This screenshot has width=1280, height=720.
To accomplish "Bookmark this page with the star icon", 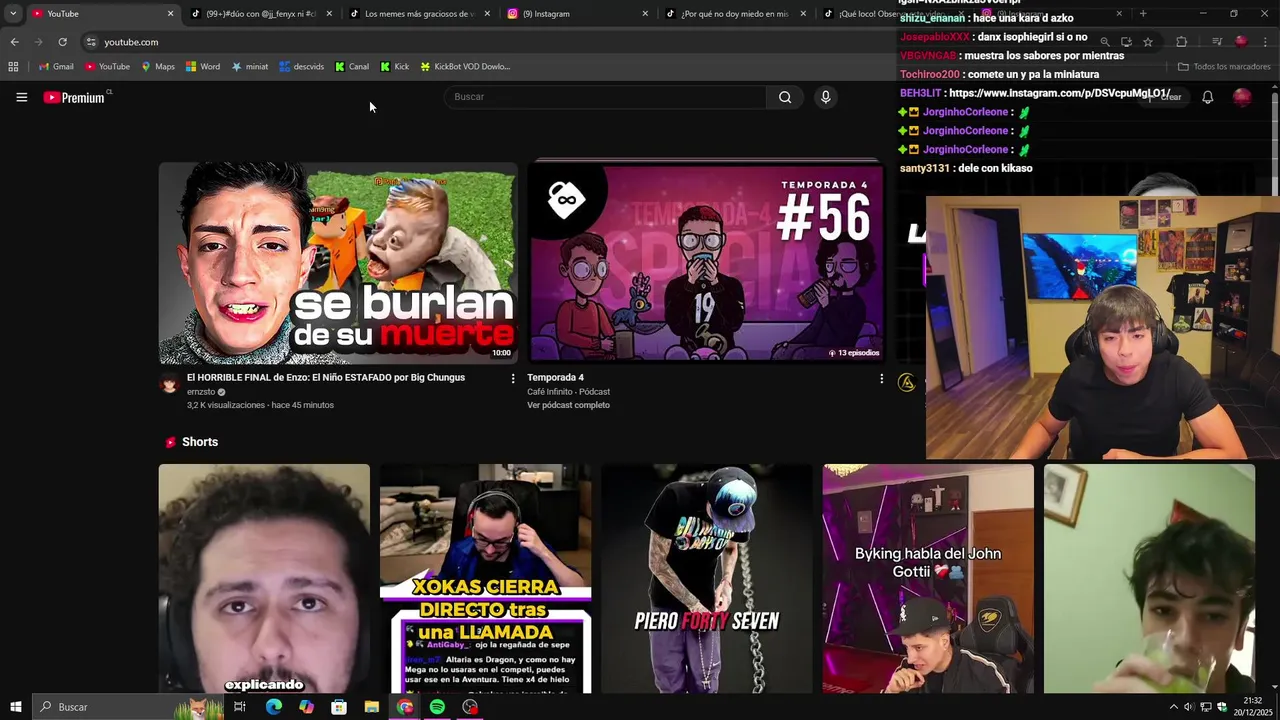I will tap(1148, 42).
